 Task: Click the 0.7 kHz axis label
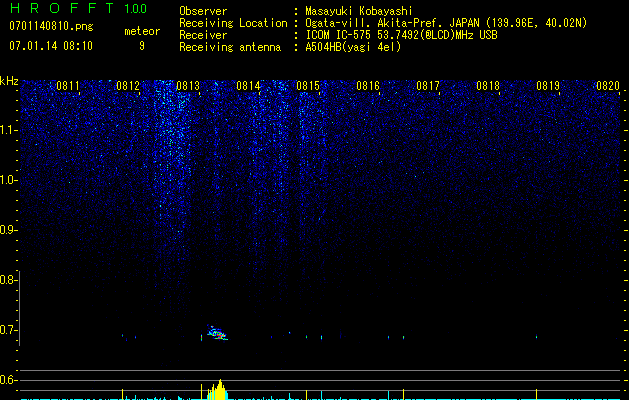pyautogui.click(x=8, y=330)
